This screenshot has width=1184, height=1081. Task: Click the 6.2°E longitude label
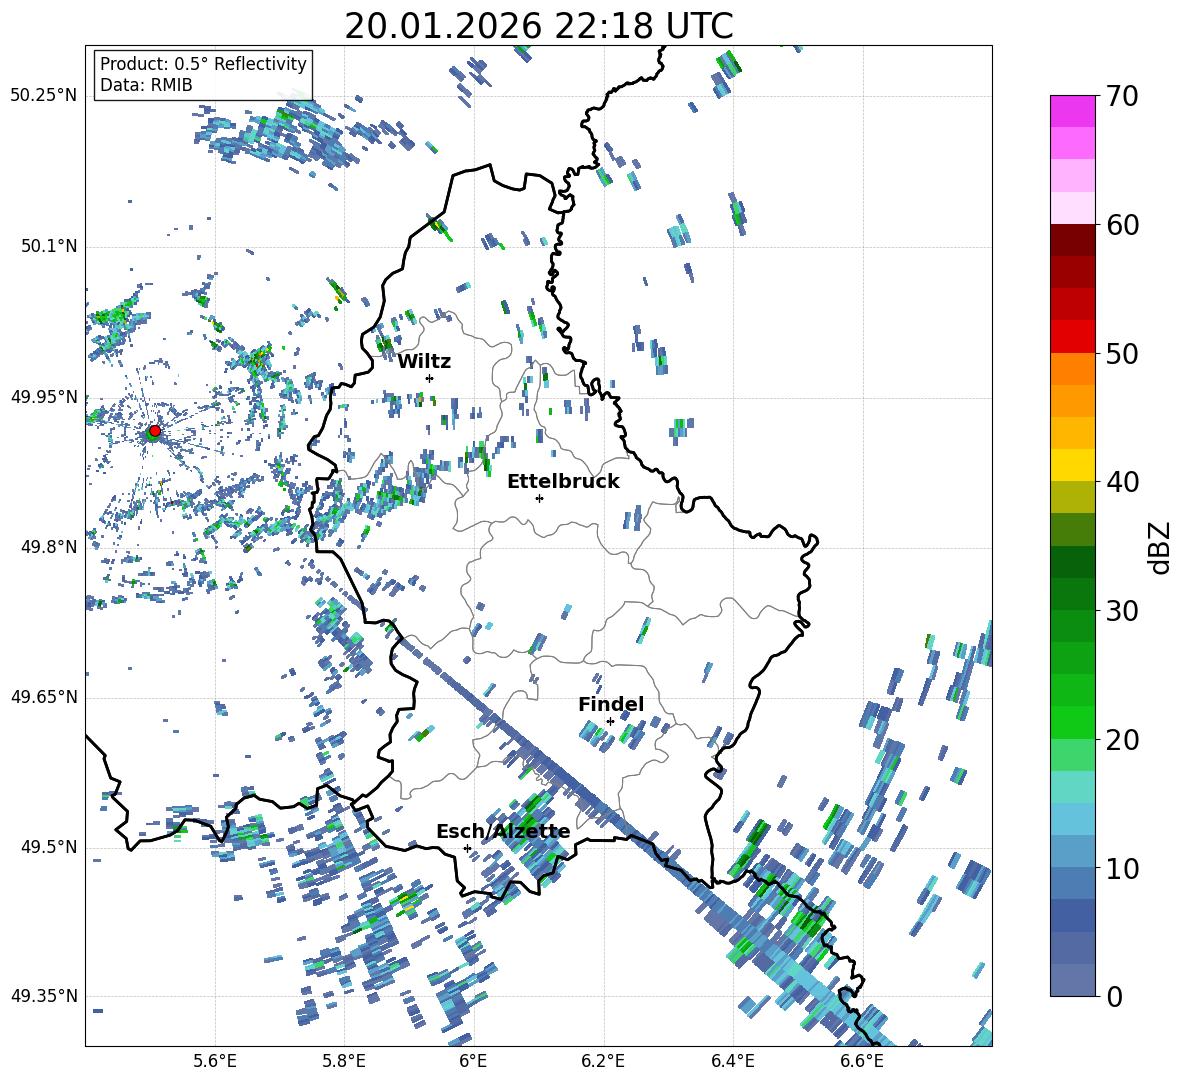(603, 1061)
